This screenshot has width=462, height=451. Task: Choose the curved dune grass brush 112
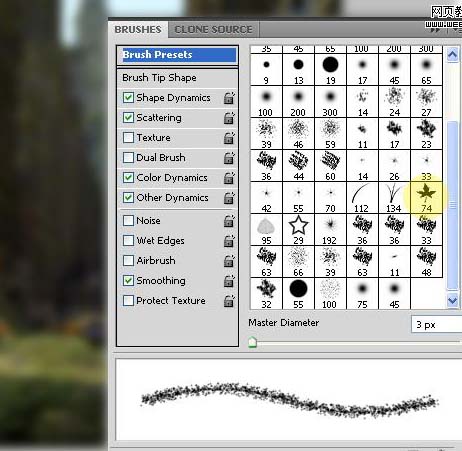pos(362,198)
